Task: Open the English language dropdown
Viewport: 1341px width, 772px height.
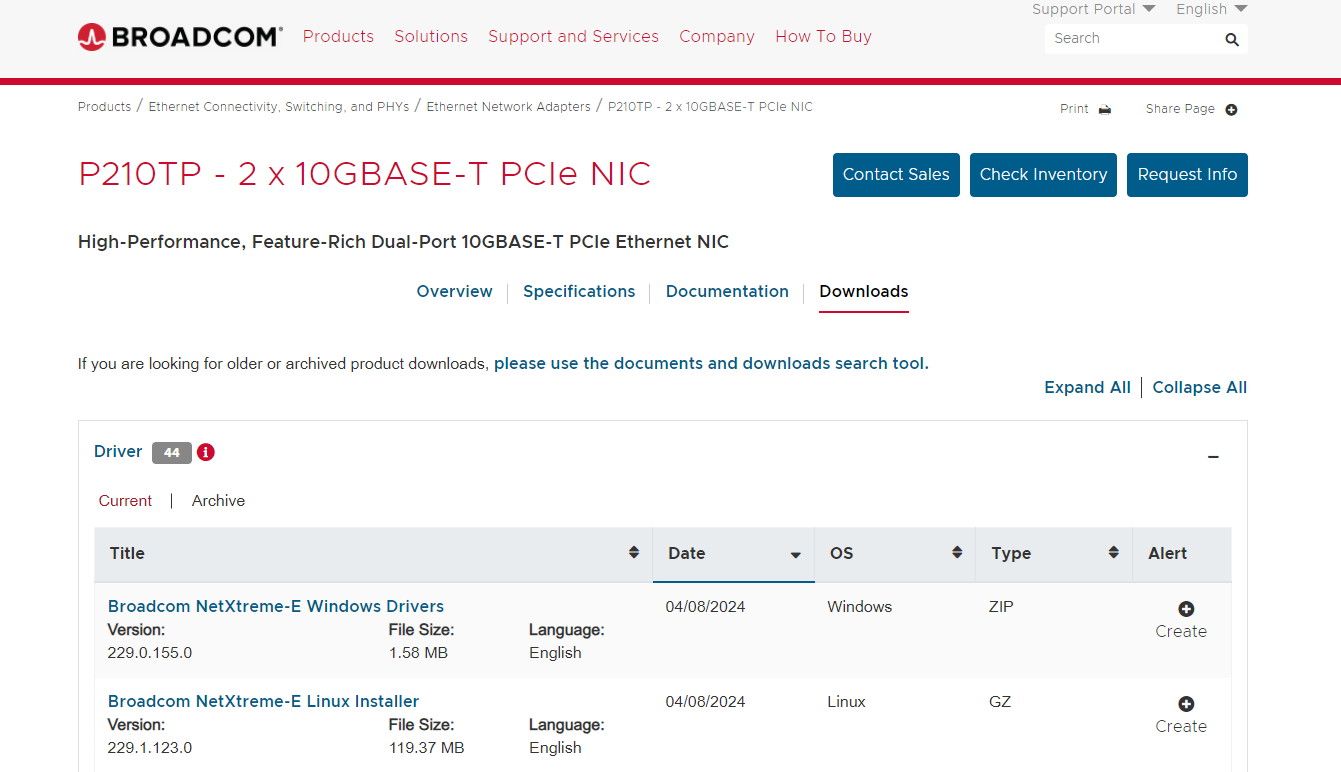Action: [x=1211, y=9]
